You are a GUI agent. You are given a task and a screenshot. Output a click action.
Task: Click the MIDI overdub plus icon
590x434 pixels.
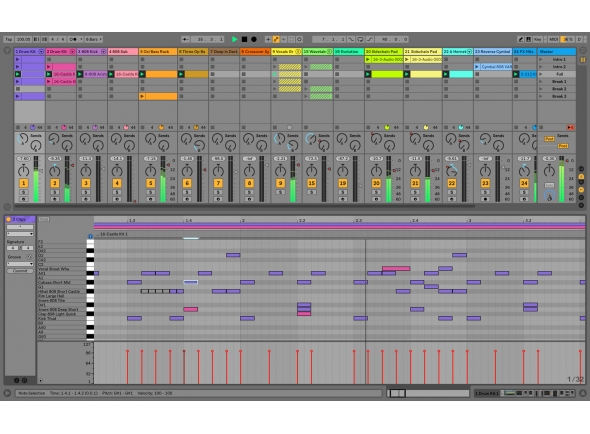(x=268, y=39)
